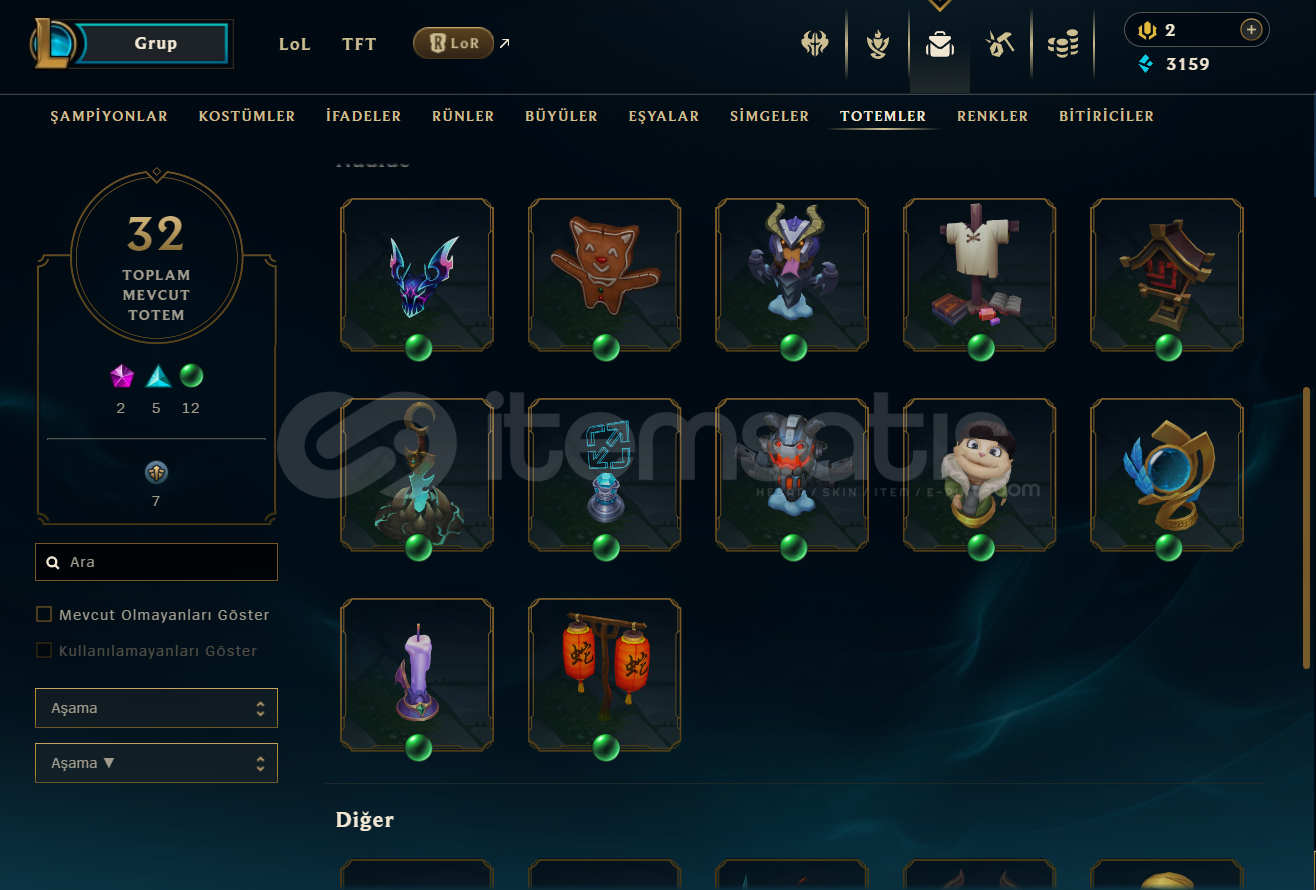Open the Collection backpack icon

[x=939, y=44]
